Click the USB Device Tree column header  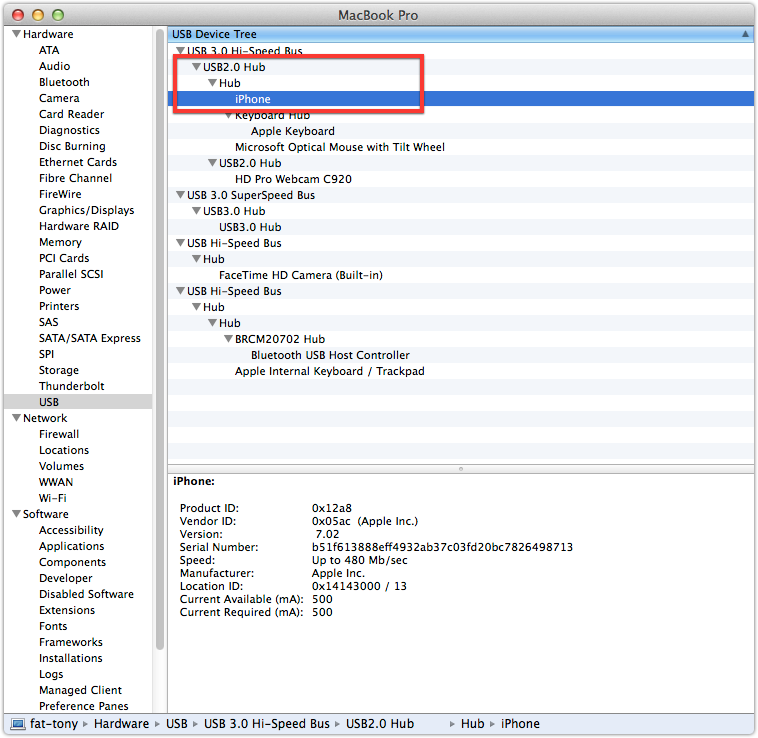pyautogui.click(x=461, y=34)
